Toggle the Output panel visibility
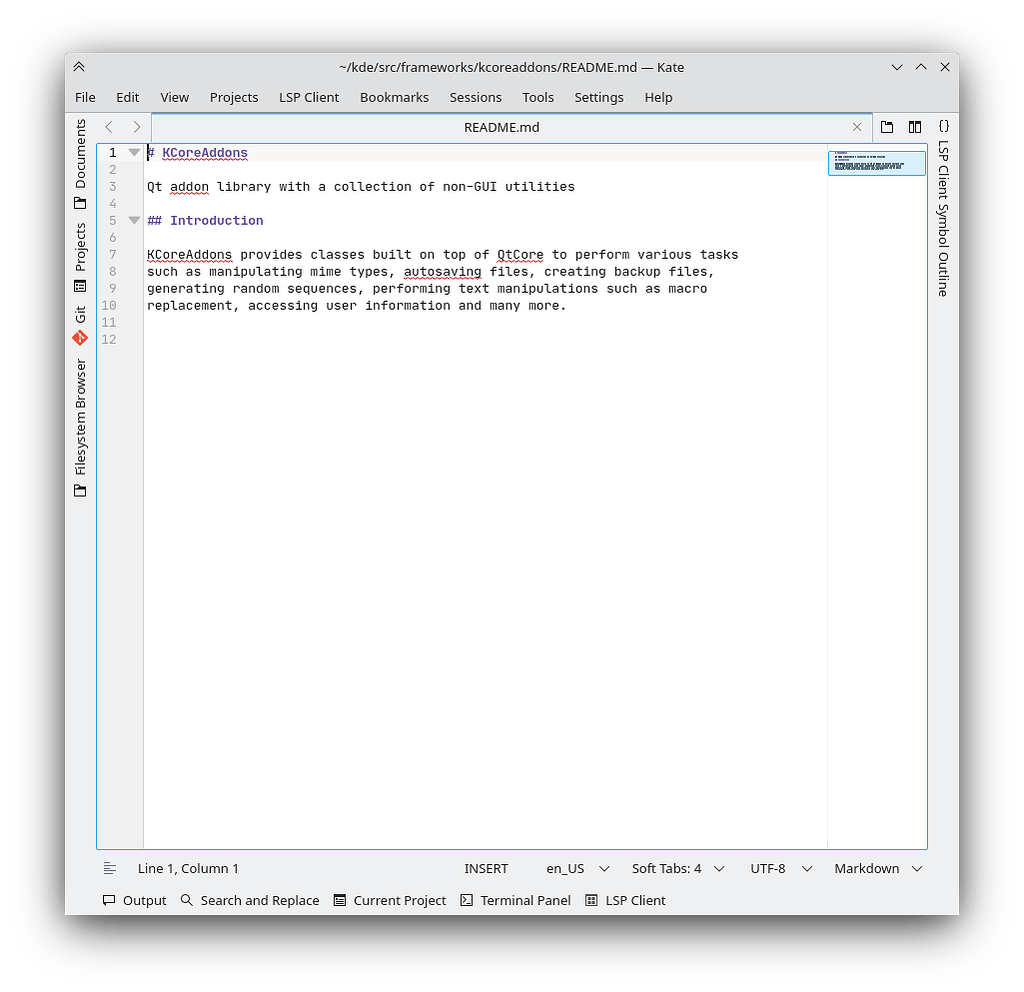 click(133, 900)
